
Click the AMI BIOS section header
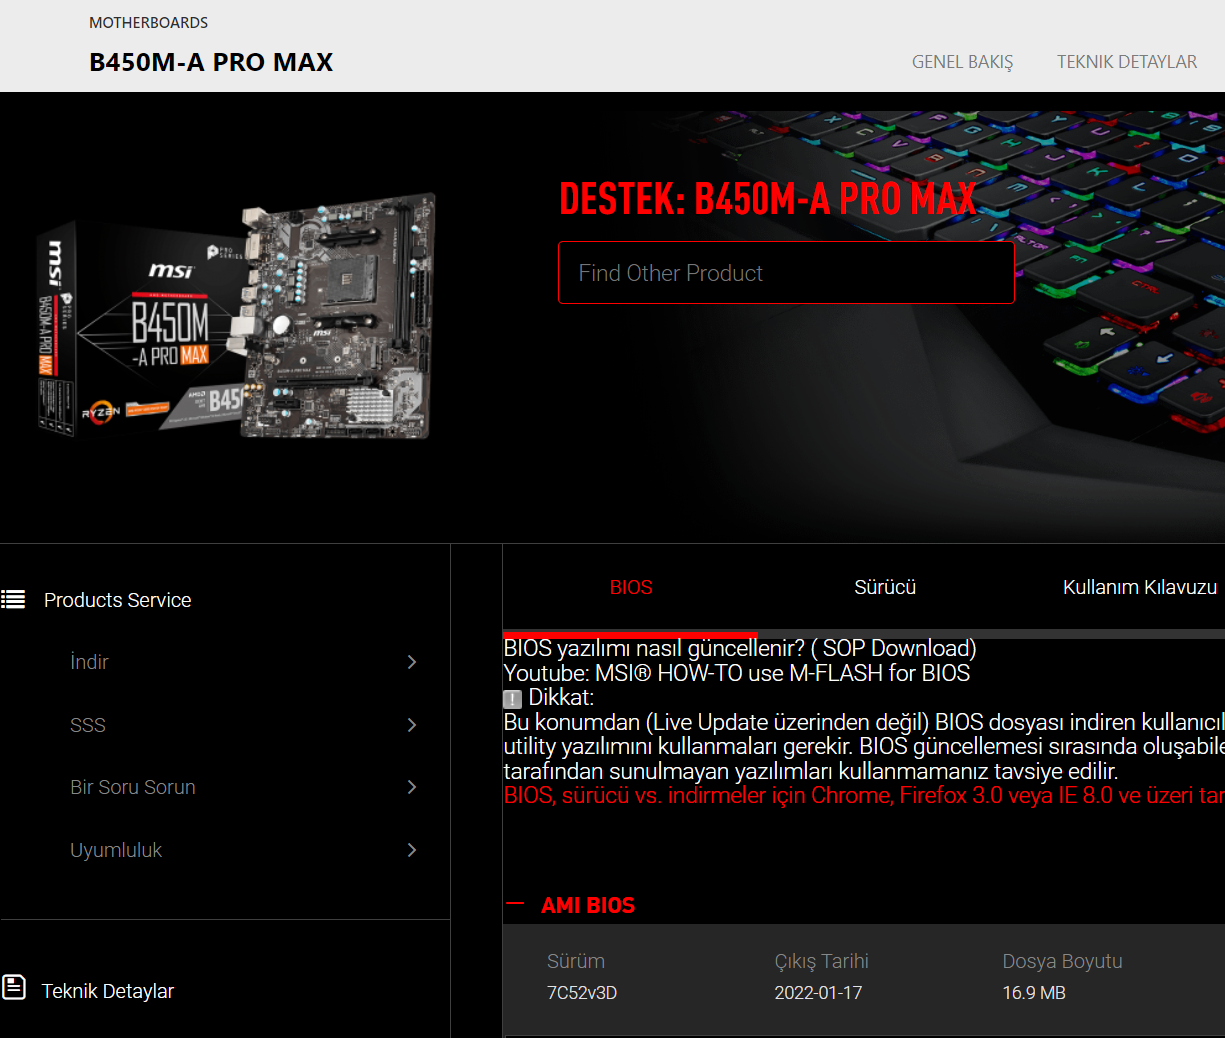[588, 905]
